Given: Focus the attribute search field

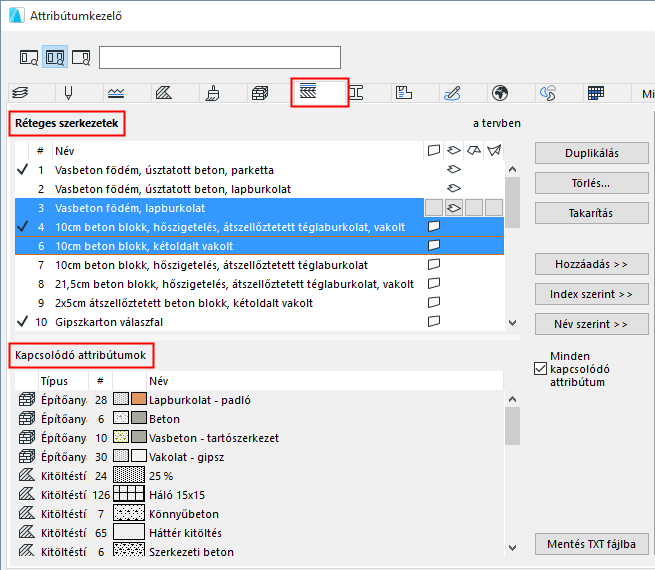Looking at the screenshot, I should 220,58.
